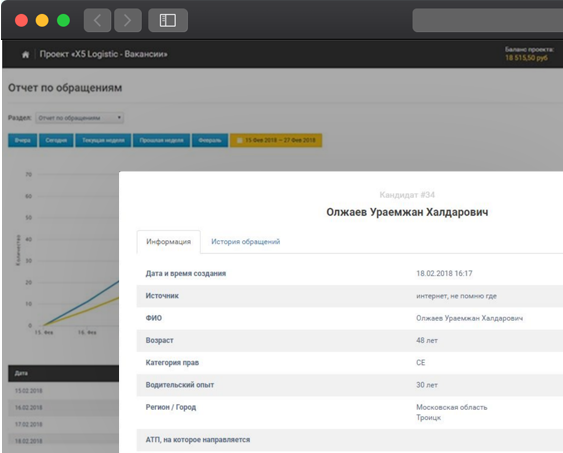Screen dimensions: 563x453
Task: Go forward with browser forward arrow
Action: (x=128, y=20)
